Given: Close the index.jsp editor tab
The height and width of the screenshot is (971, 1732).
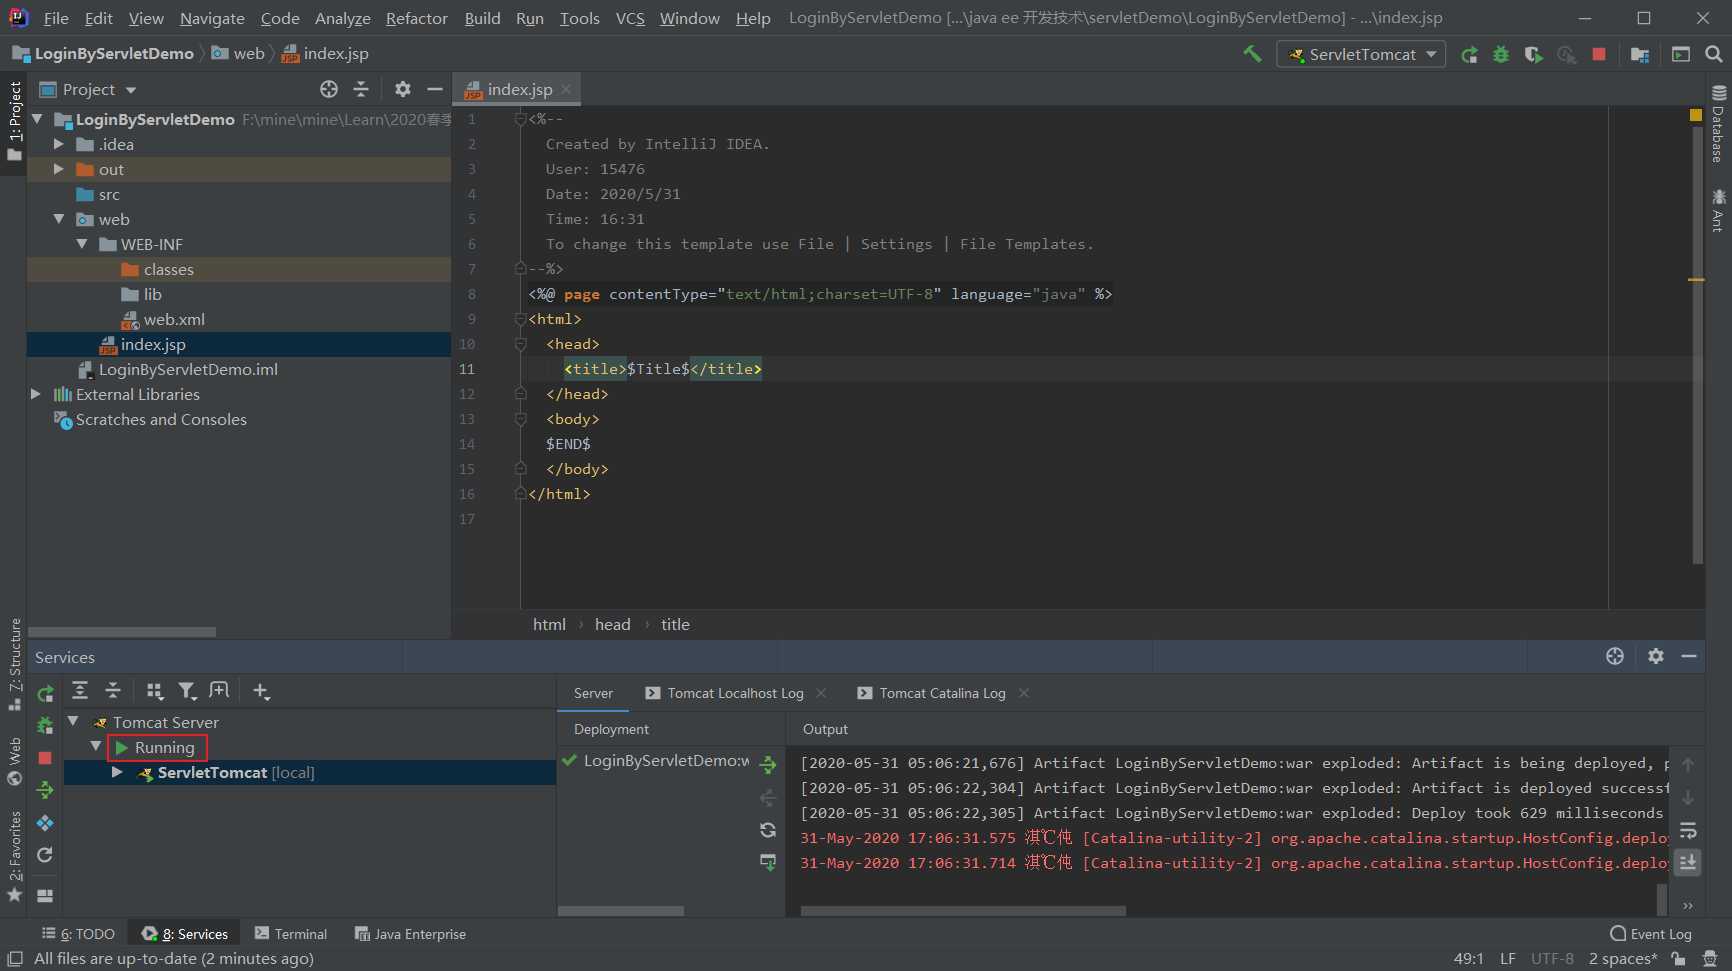Looking at the screenshot, I should [566, 89].
